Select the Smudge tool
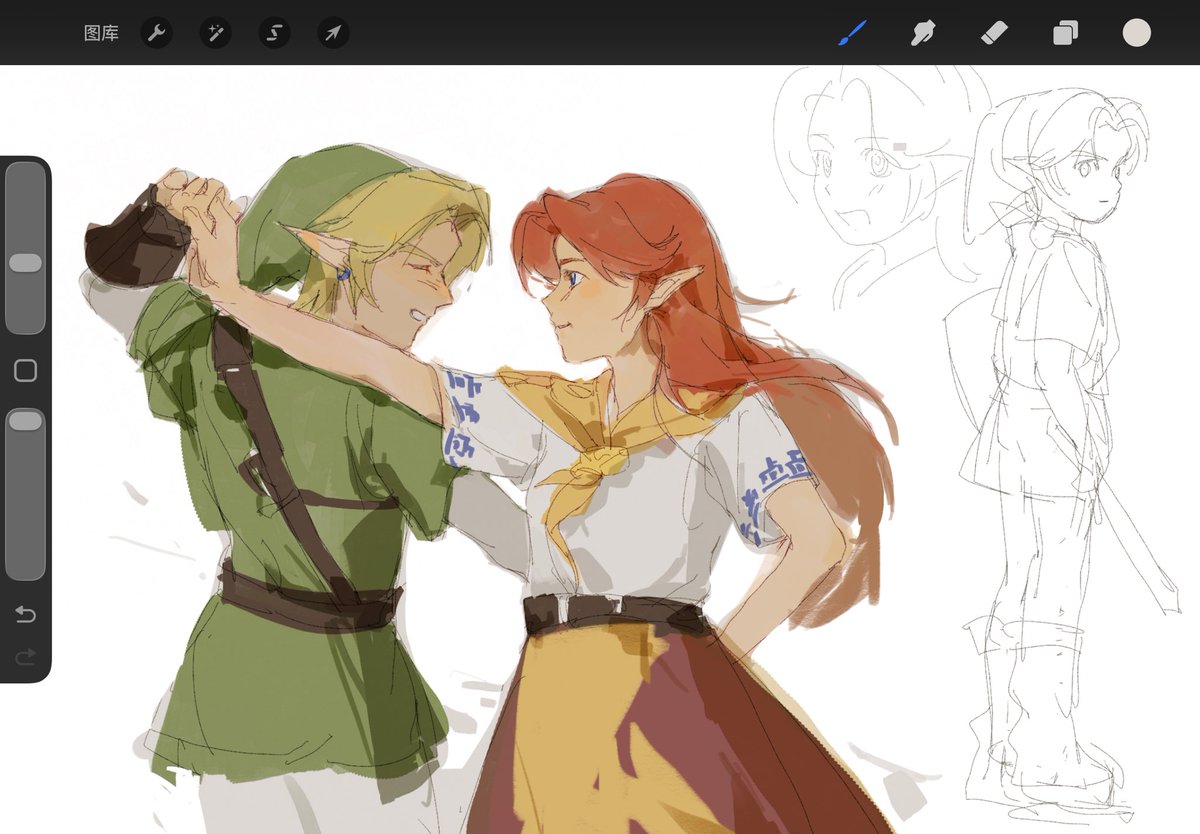 [922, 33]
